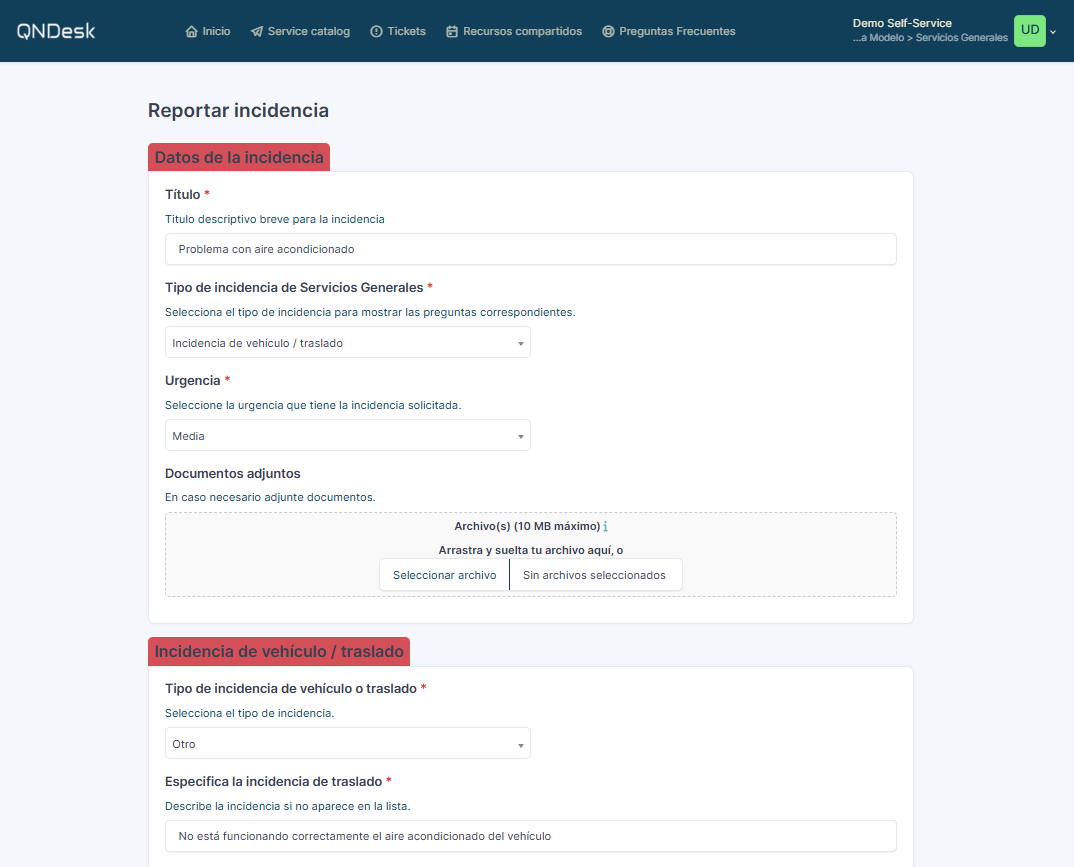This screenshot has height=867, width=1074.
Task: Click the UD user avatar
Action: pyautogui.click(x=1029, y=31)
